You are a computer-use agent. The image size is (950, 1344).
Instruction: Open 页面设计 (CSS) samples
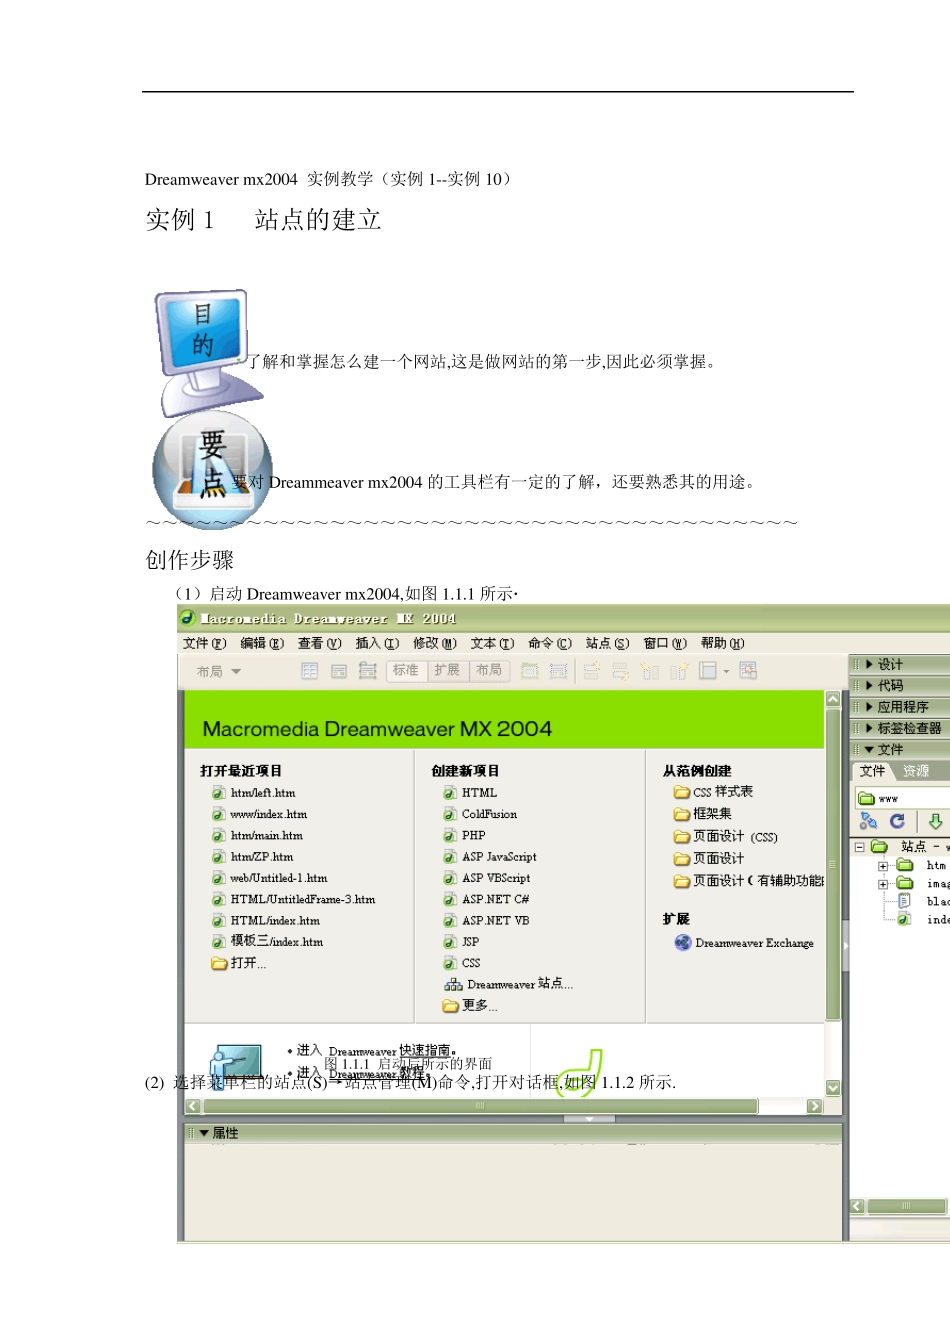[735, 837]
